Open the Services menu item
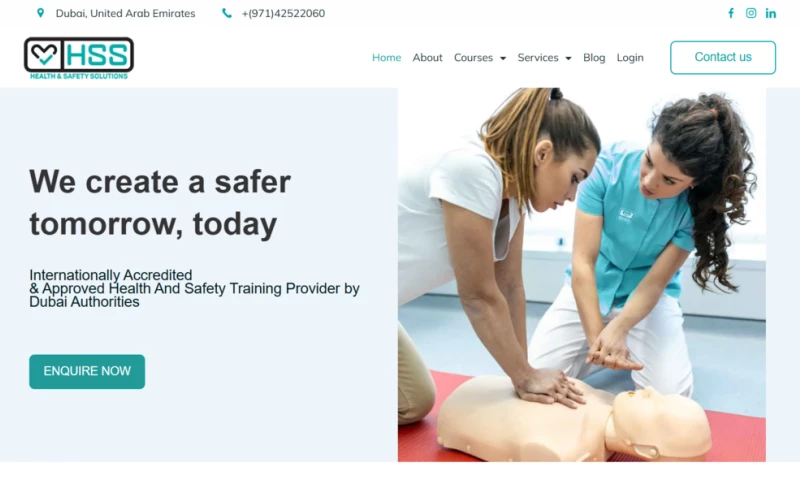 click(x=538, y=58)
